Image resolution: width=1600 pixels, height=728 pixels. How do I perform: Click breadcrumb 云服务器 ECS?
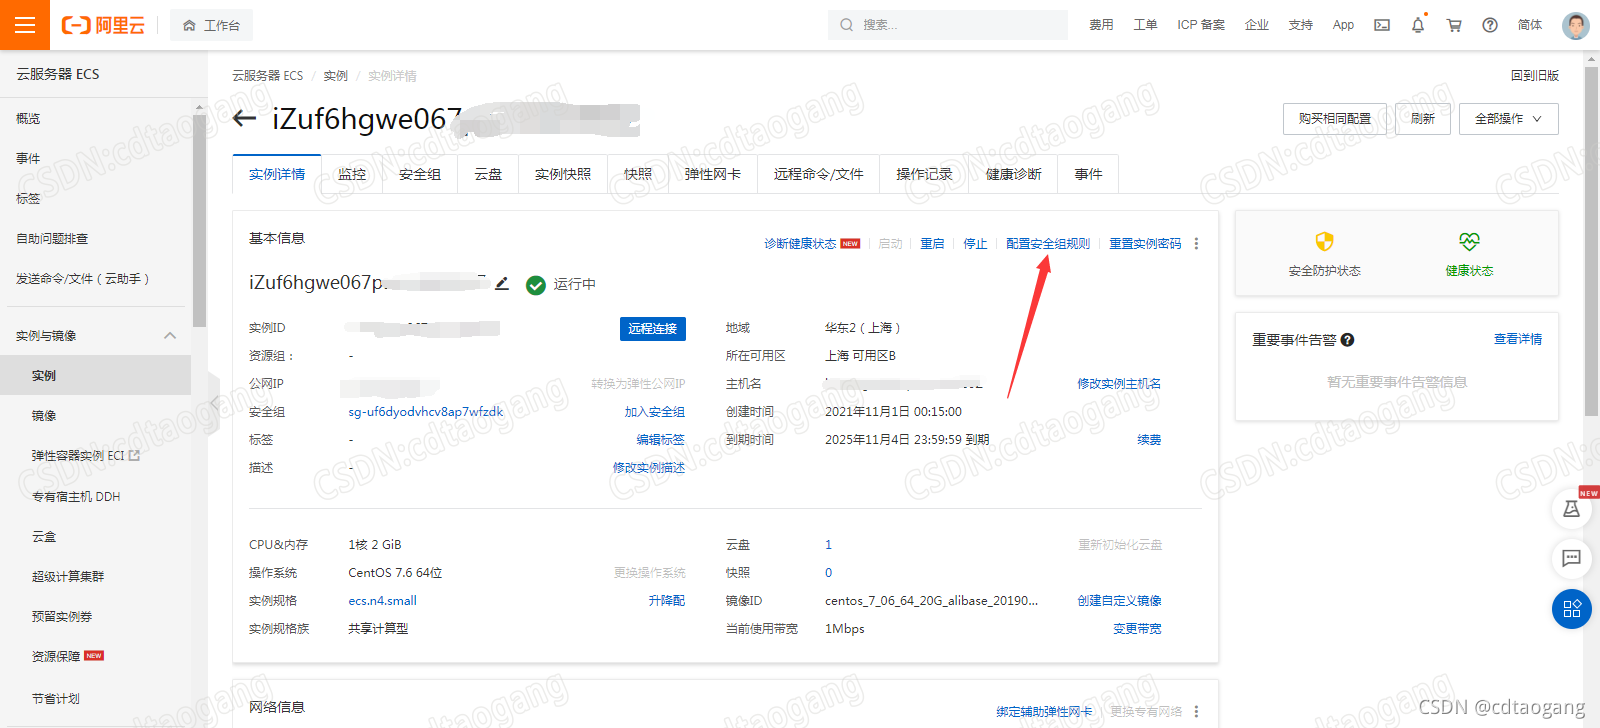point(267,76)
